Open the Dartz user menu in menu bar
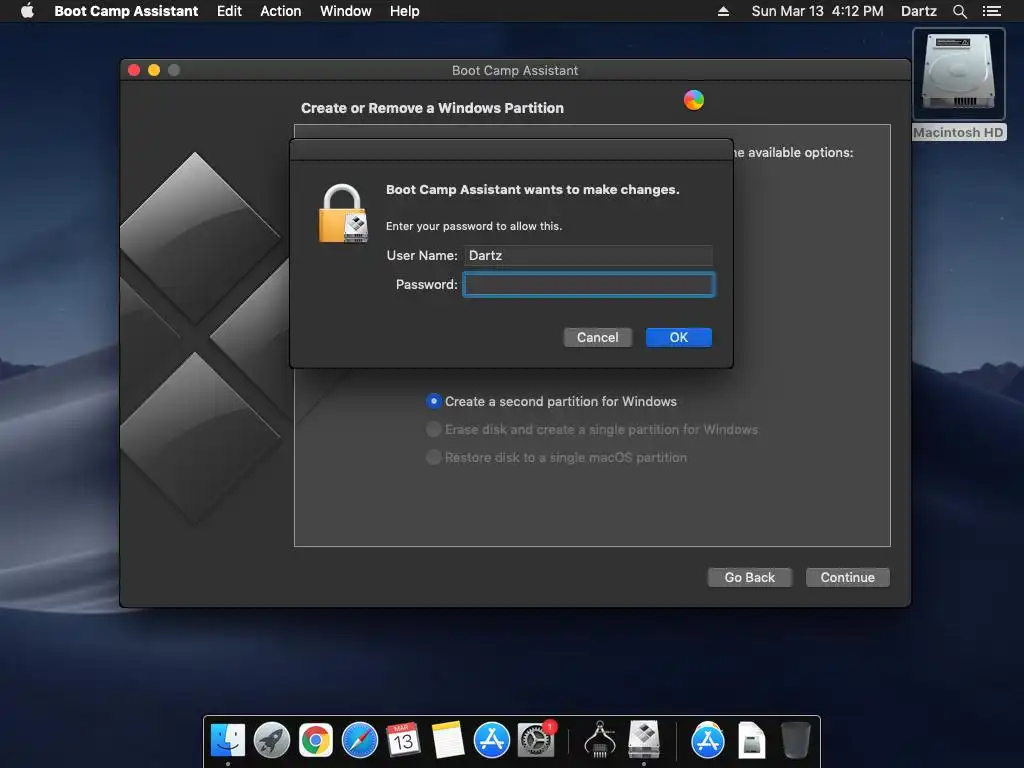Viewport: 1024px width, 768px height. tap(918, 11)
